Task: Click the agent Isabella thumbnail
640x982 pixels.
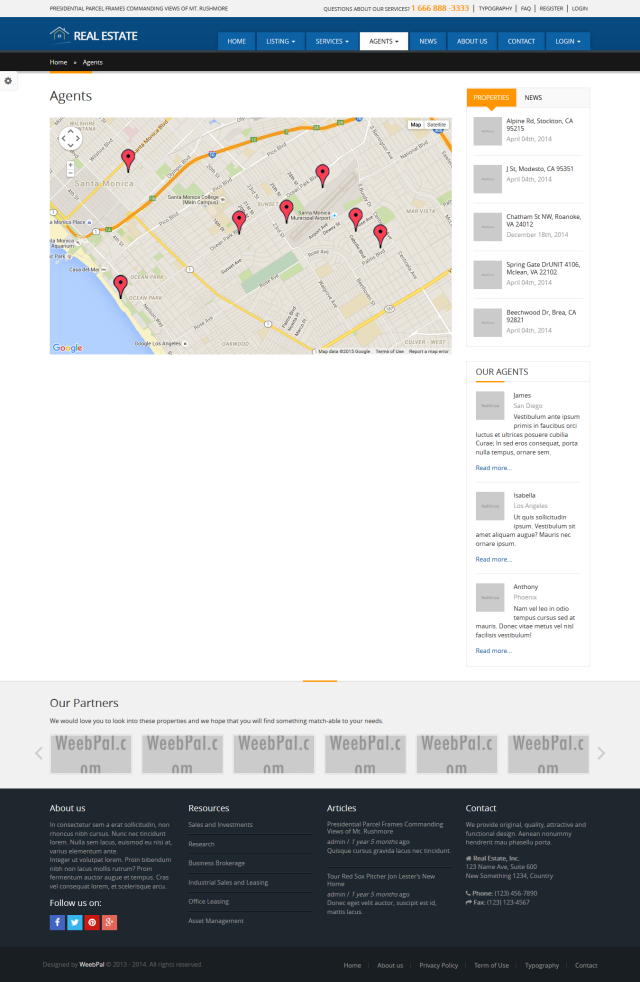Action: point(490,506)
